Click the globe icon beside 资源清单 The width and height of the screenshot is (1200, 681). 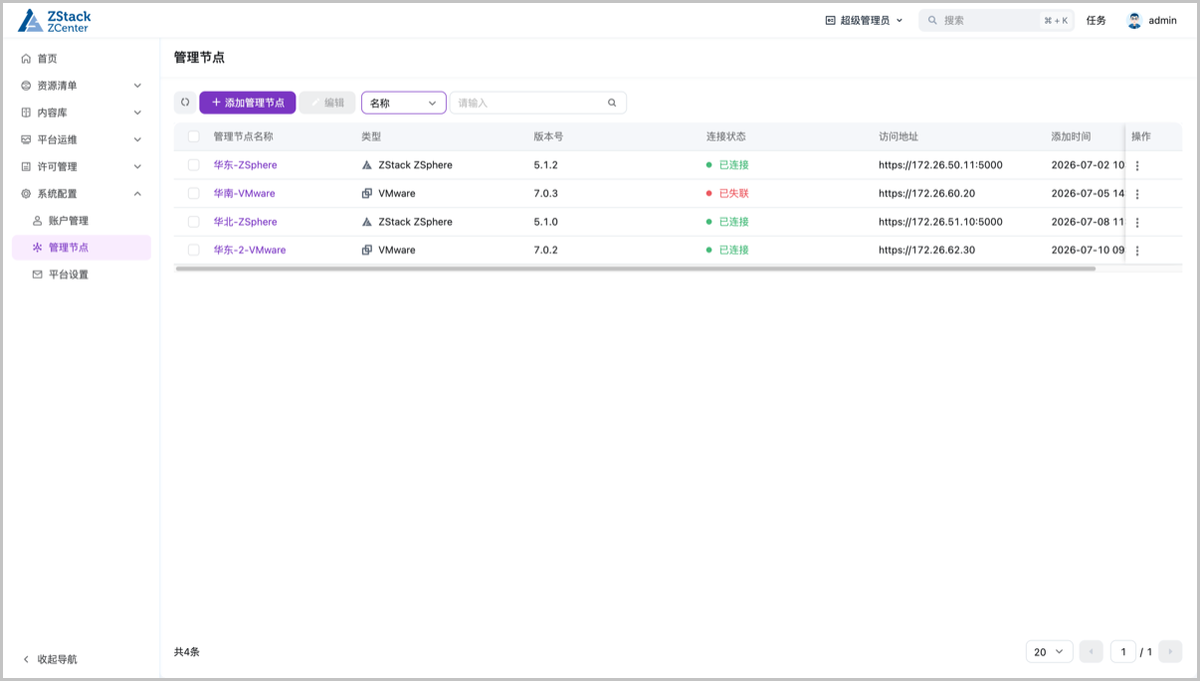(26, 86)
